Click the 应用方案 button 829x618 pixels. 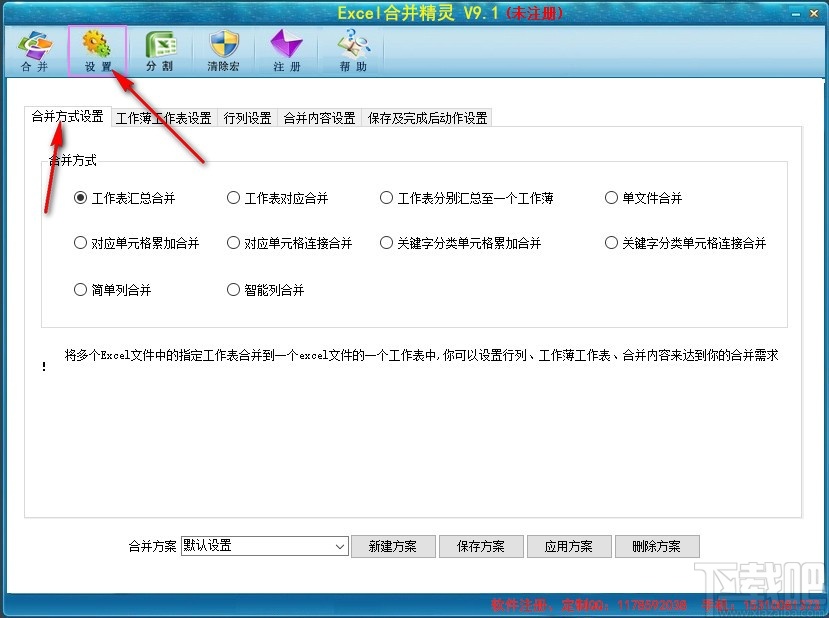click(x=569, y=546)
